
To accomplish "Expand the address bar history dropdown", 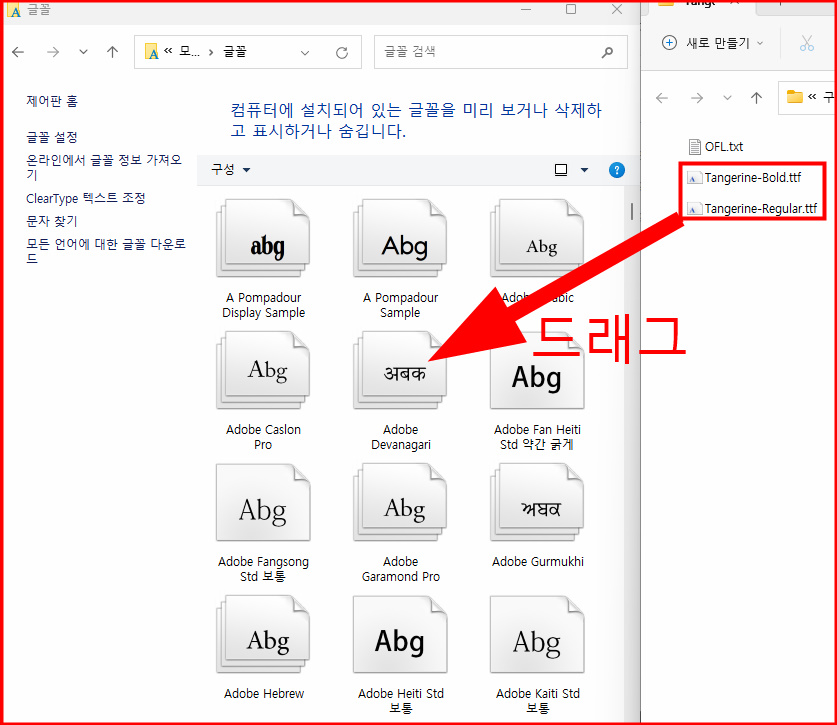I will coord(305,52).
